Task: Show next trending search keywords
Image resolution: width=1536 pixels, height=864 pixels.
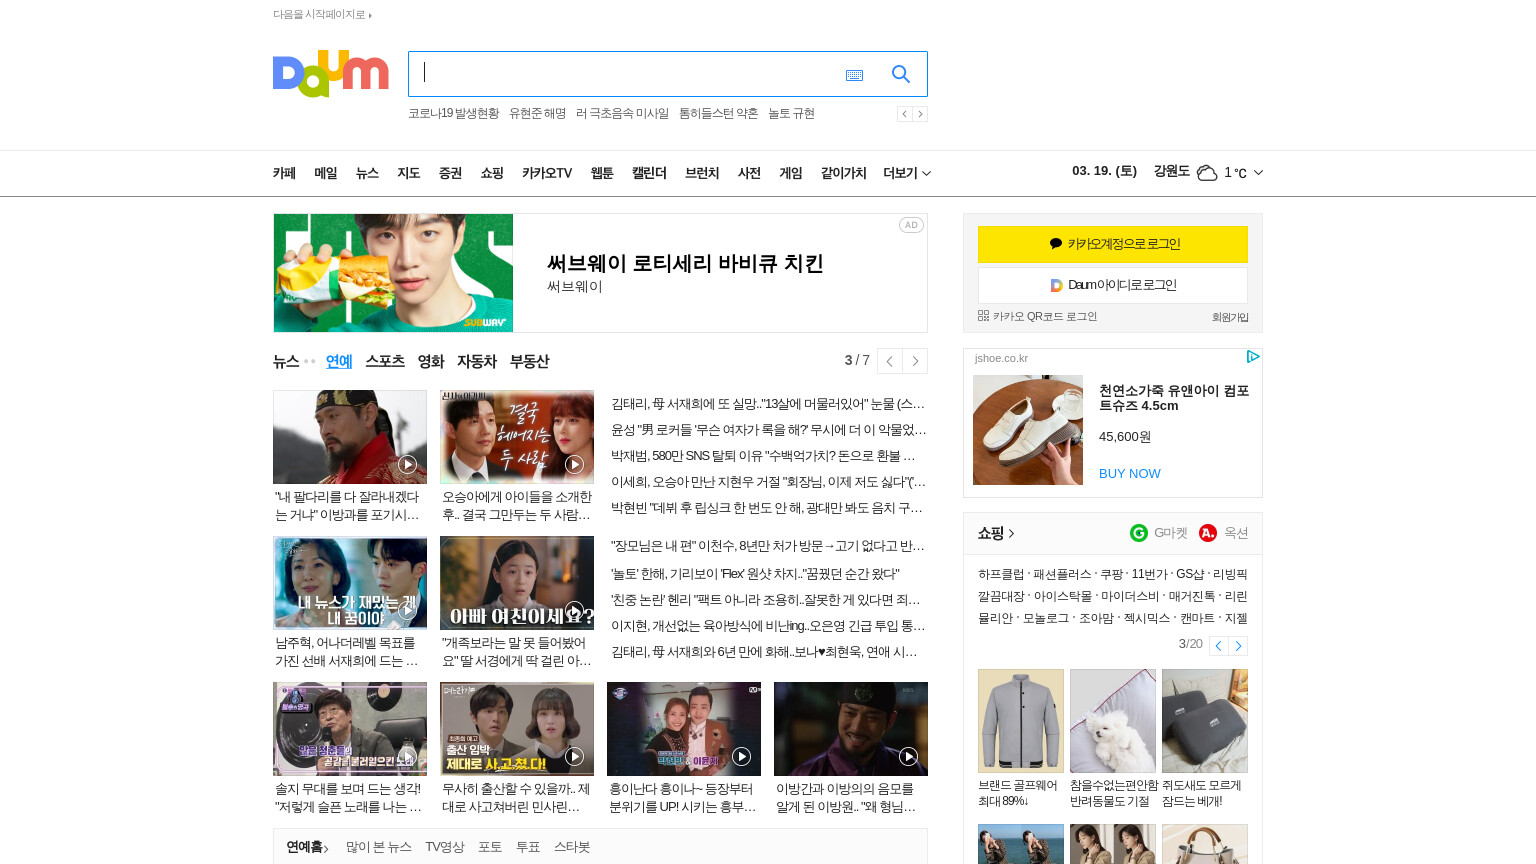Action: (x=920, y=114)
